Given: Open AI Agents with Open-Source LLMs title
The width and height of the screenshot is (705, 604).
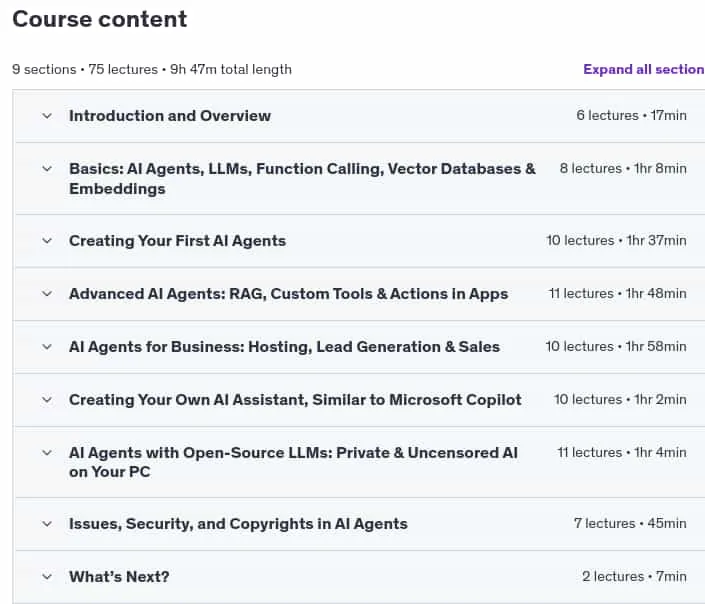Looking at the screenshot, I should 293,462.
